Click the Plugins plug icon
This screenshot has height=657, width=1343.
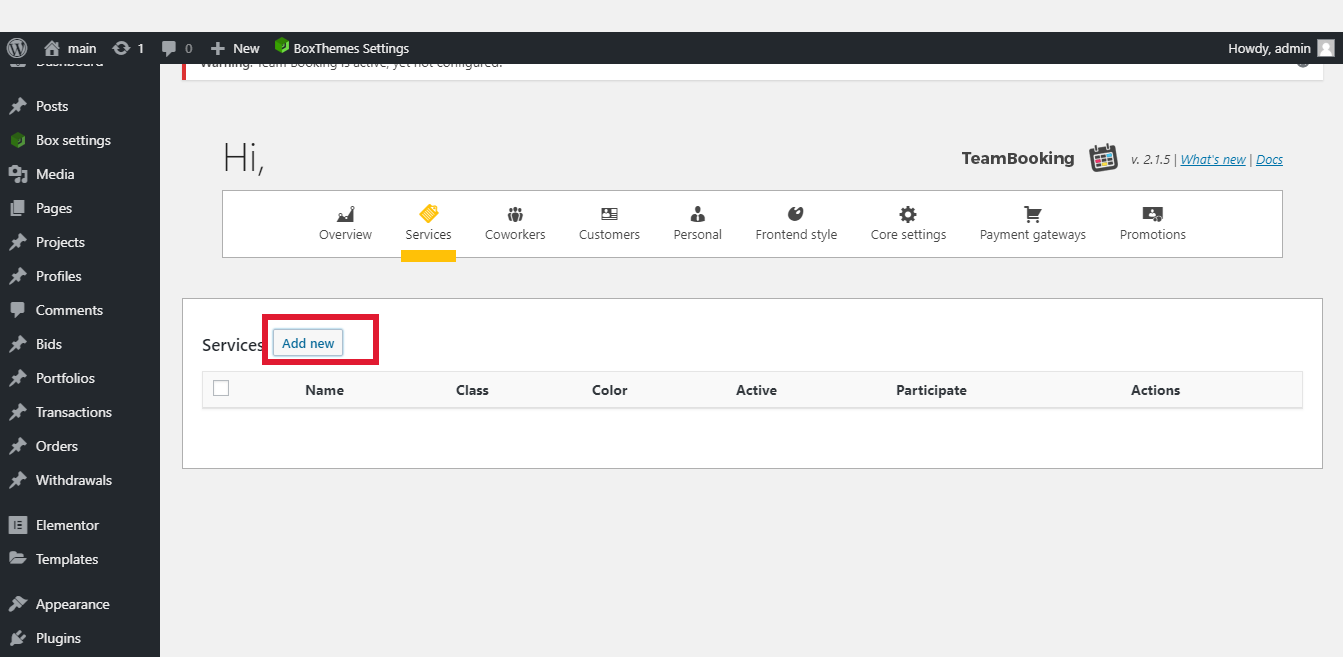click(18, 638)
